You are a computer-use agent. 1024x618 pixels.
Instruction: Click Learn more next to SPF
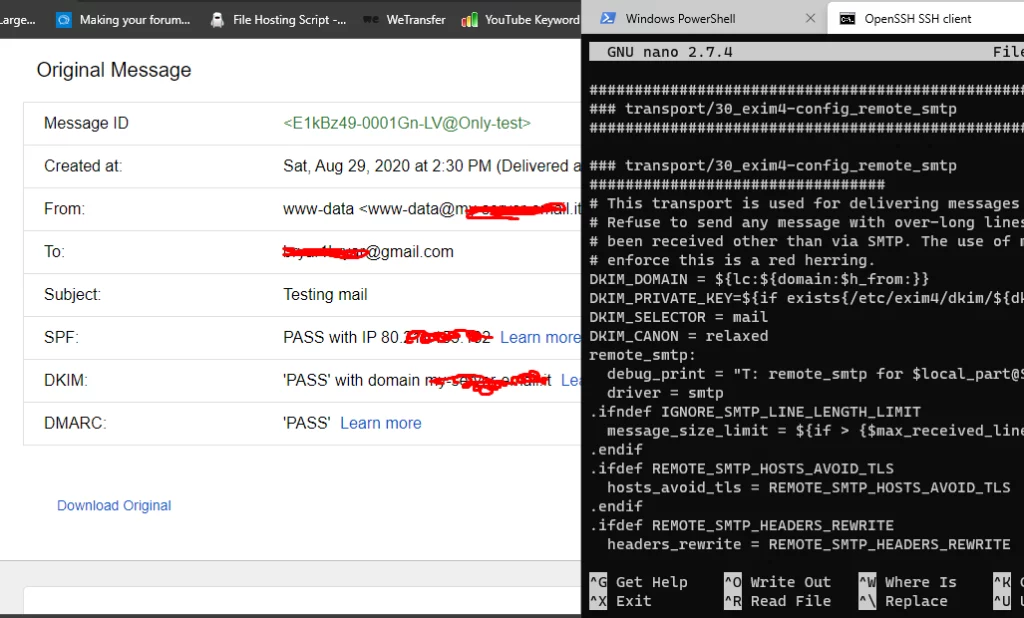[x=540, y=337]
